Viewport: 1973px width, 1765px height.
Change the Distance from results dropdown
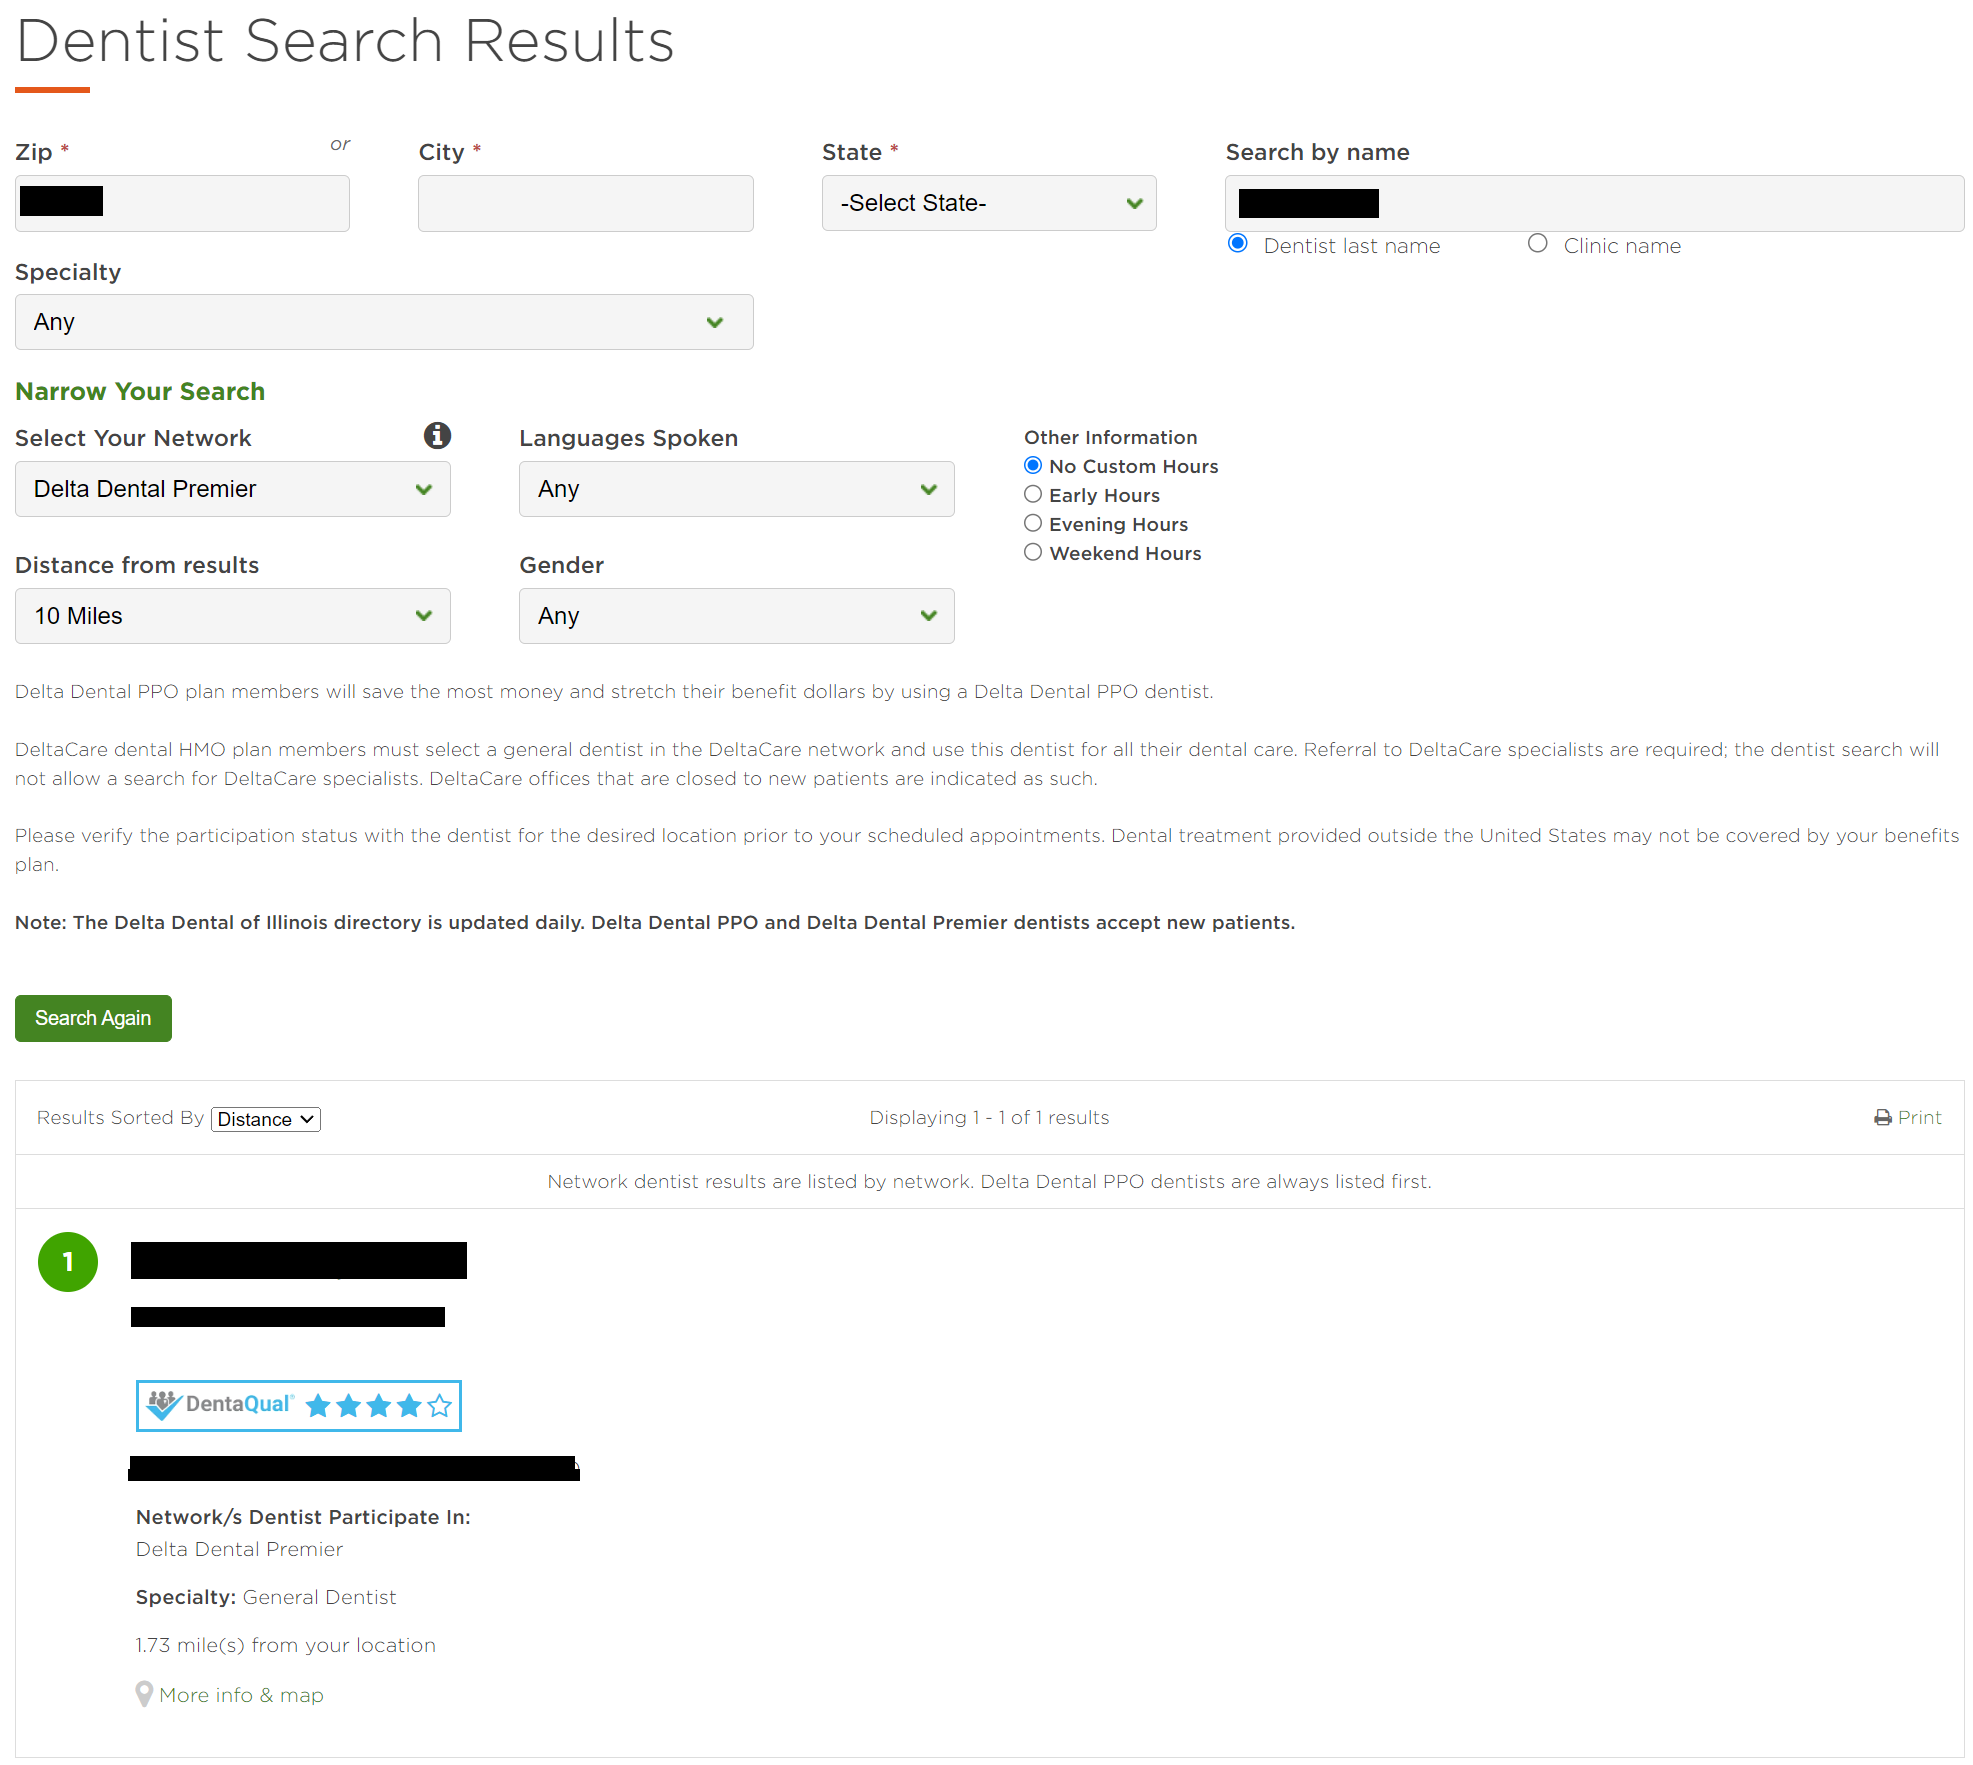[x=232, y=616]
